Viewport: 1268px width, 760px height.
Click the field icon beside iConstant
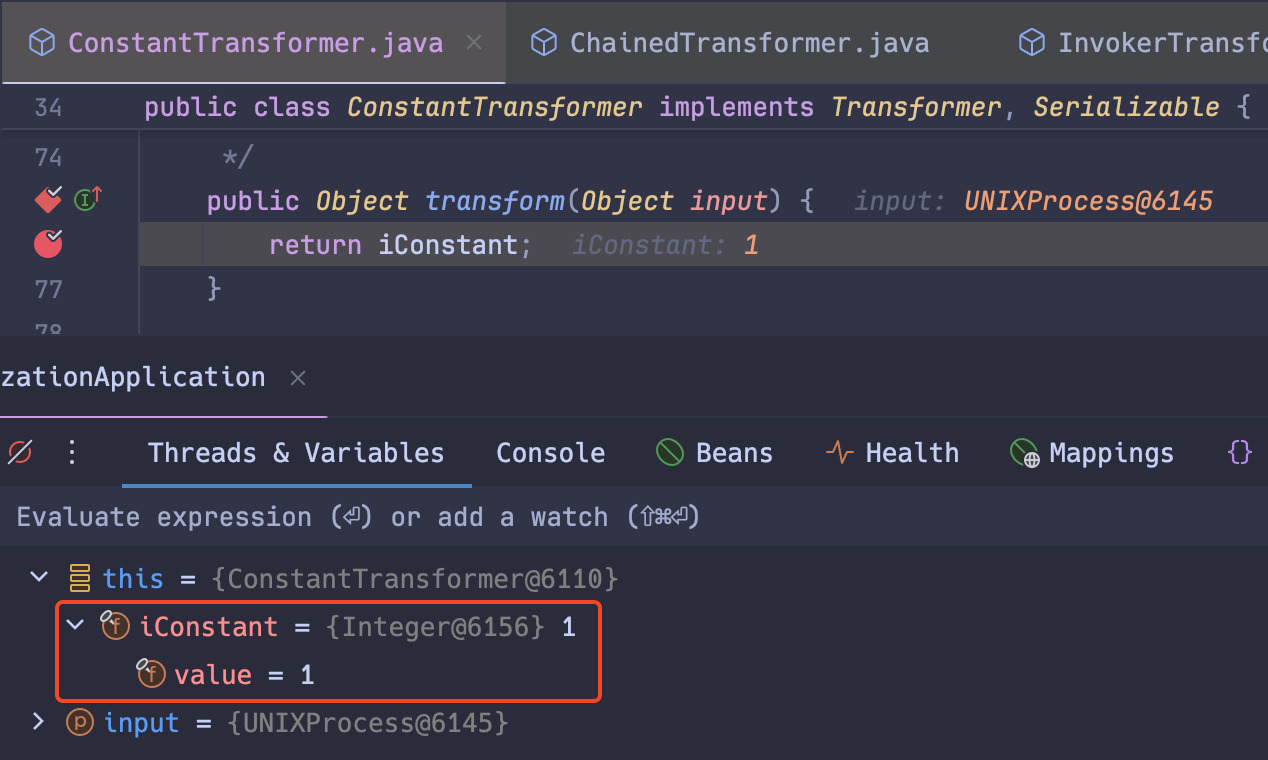pyautogui.click(x=114, y=625)
